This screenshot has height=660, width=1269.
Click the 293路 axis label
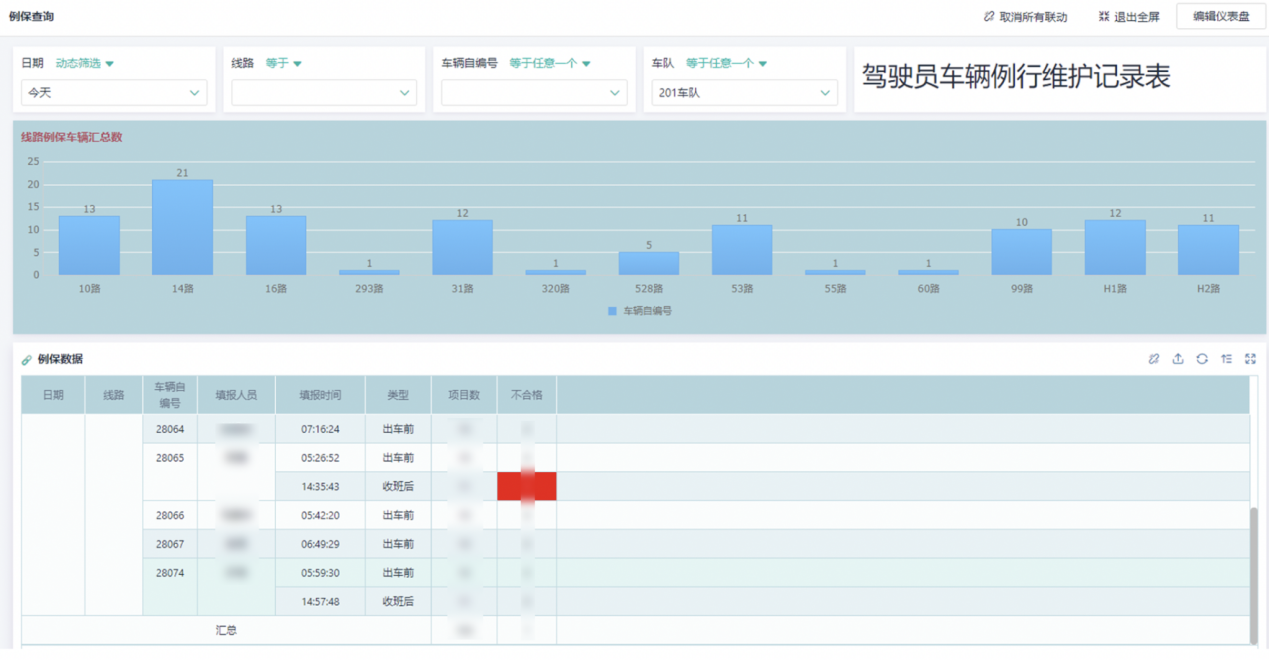[x=369, y=289]
